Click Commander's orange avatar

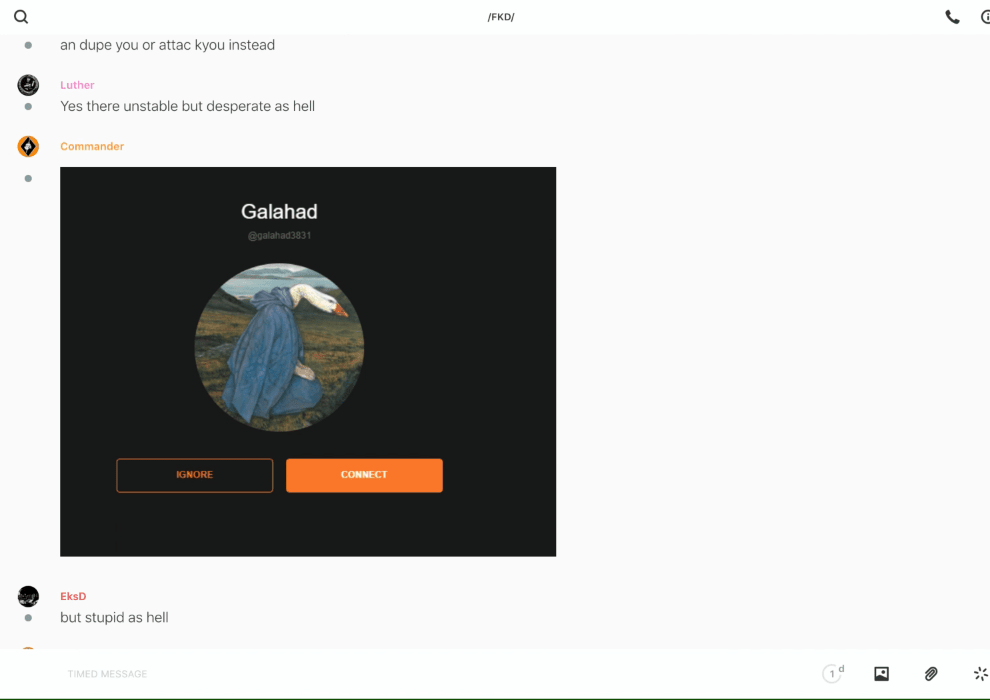pyautogui.click(x=28, y=147)
